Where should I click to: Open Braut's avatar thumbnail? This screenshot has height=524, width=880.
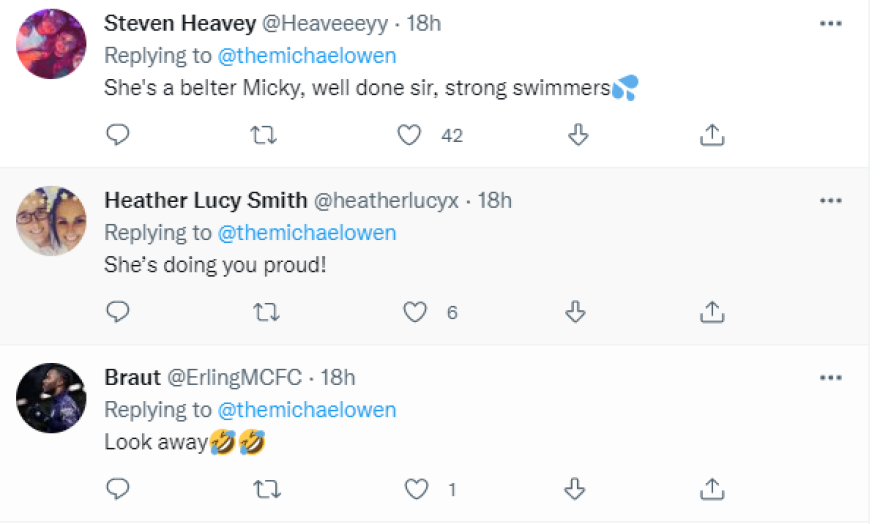tap(51, 397)
